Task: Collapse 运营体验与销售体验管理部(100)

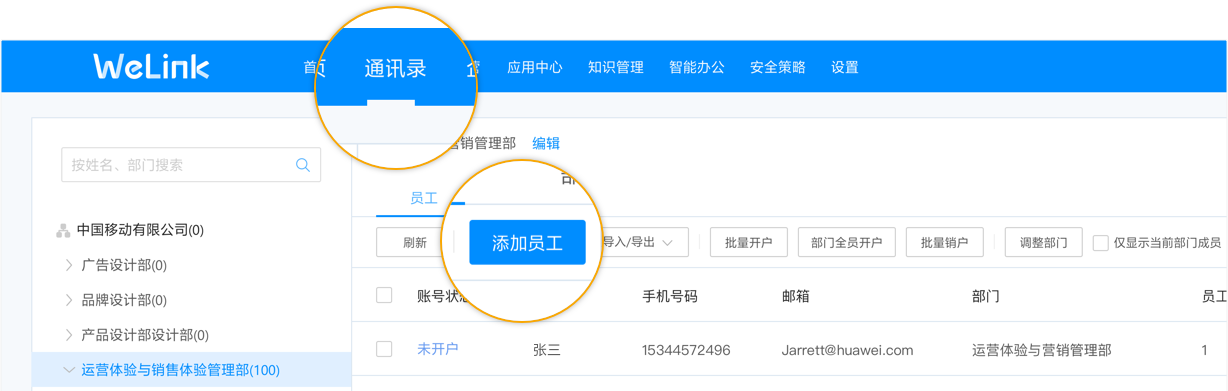Action: coord(69,370)
